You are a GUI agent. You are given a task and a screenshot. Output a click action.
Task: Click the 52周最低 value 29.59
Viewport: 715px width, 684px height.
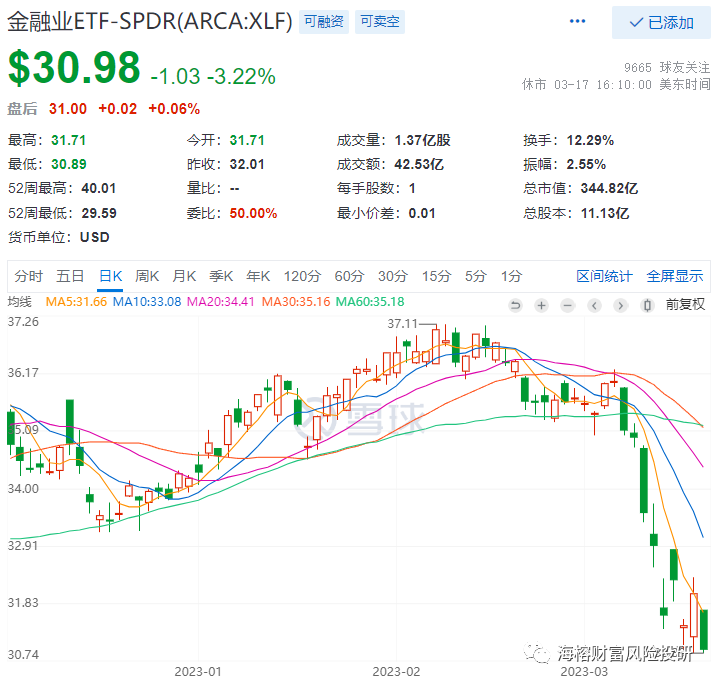(x=99, y=213)
